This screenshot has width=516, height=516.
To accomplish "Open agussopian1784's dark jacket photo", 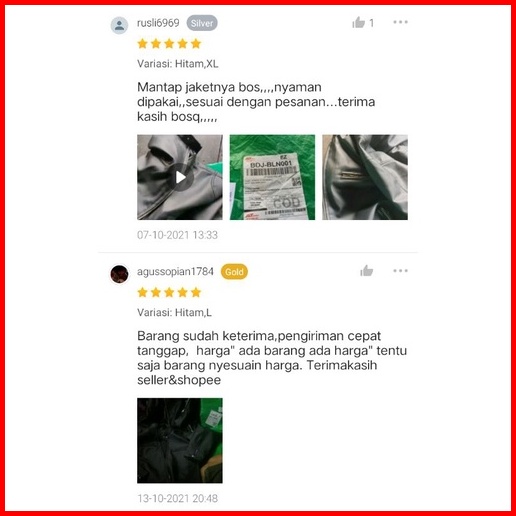I will tap(180, 440).
